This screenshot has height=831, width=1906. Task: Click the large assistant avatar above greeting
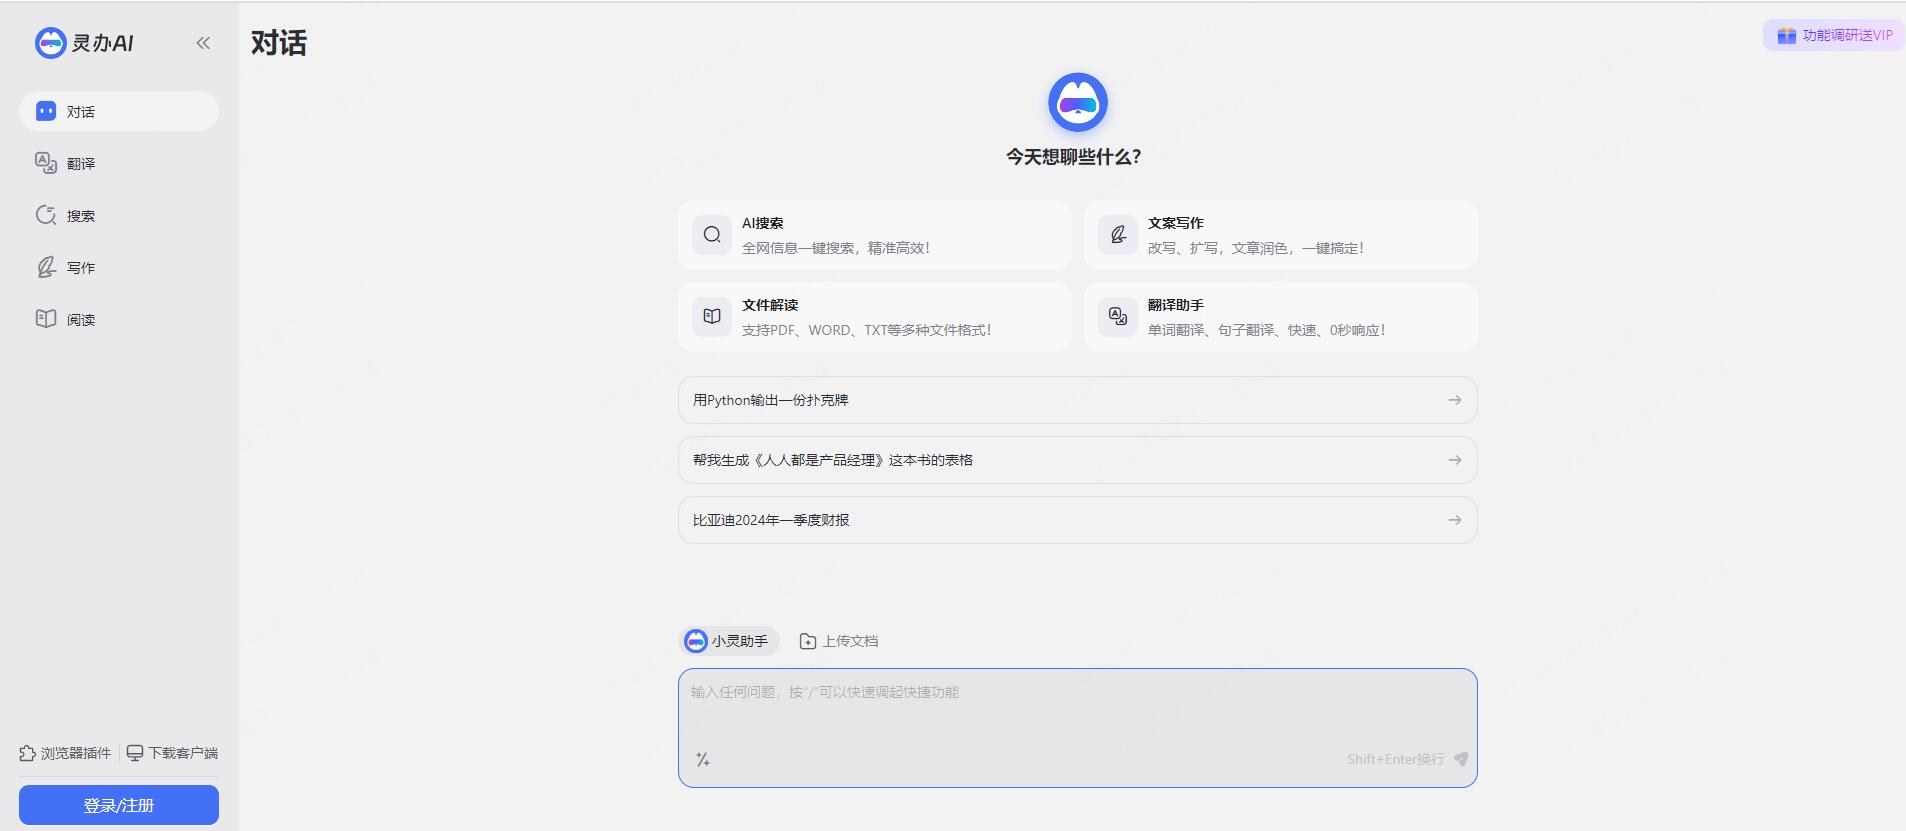[1078, 102]
